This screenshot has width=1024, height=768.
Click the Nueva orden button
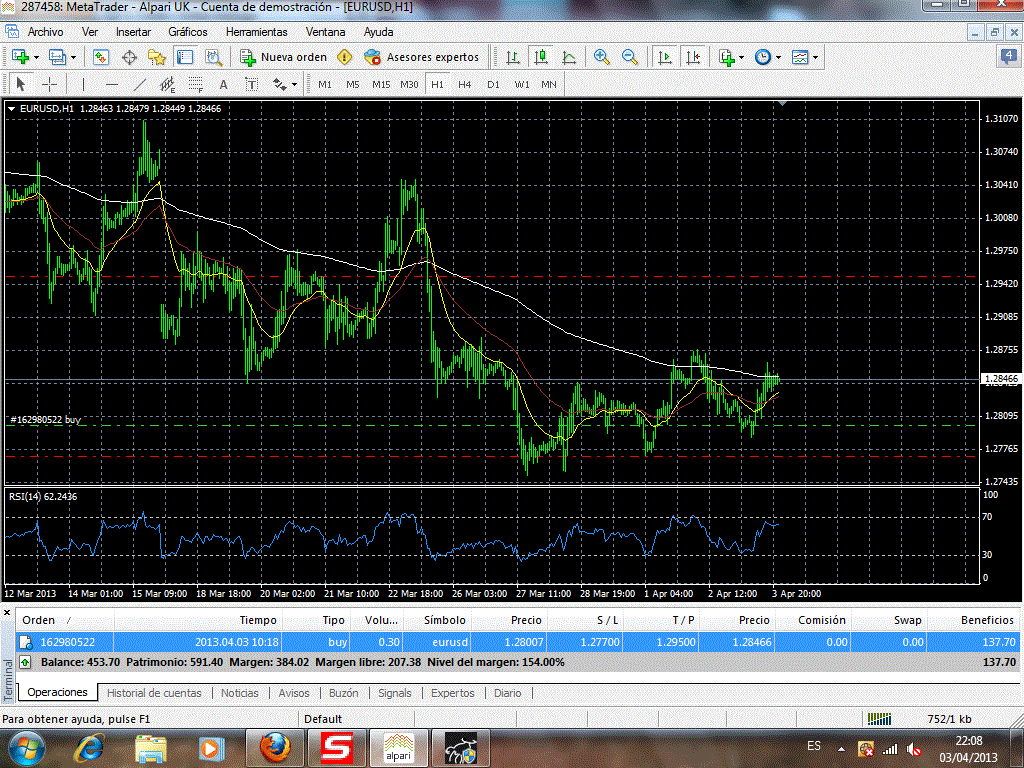(x=284, y=57)
